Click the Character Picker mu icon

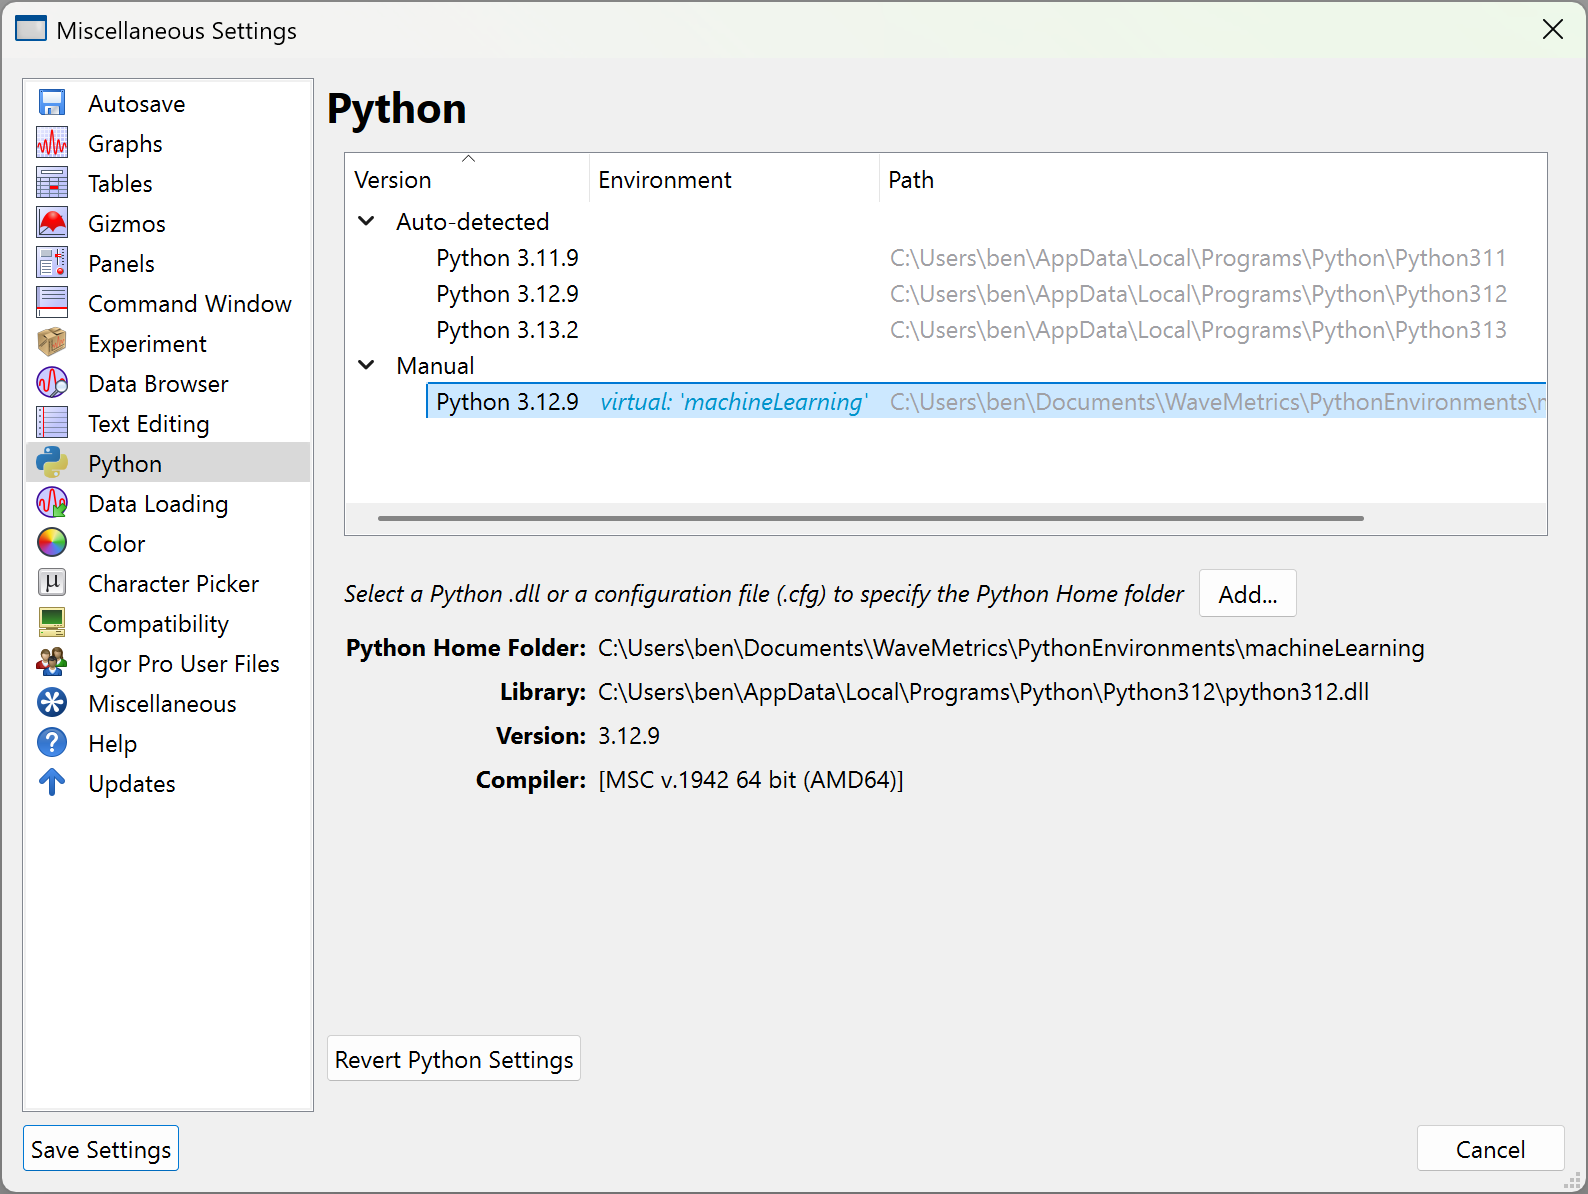(52, 583)
